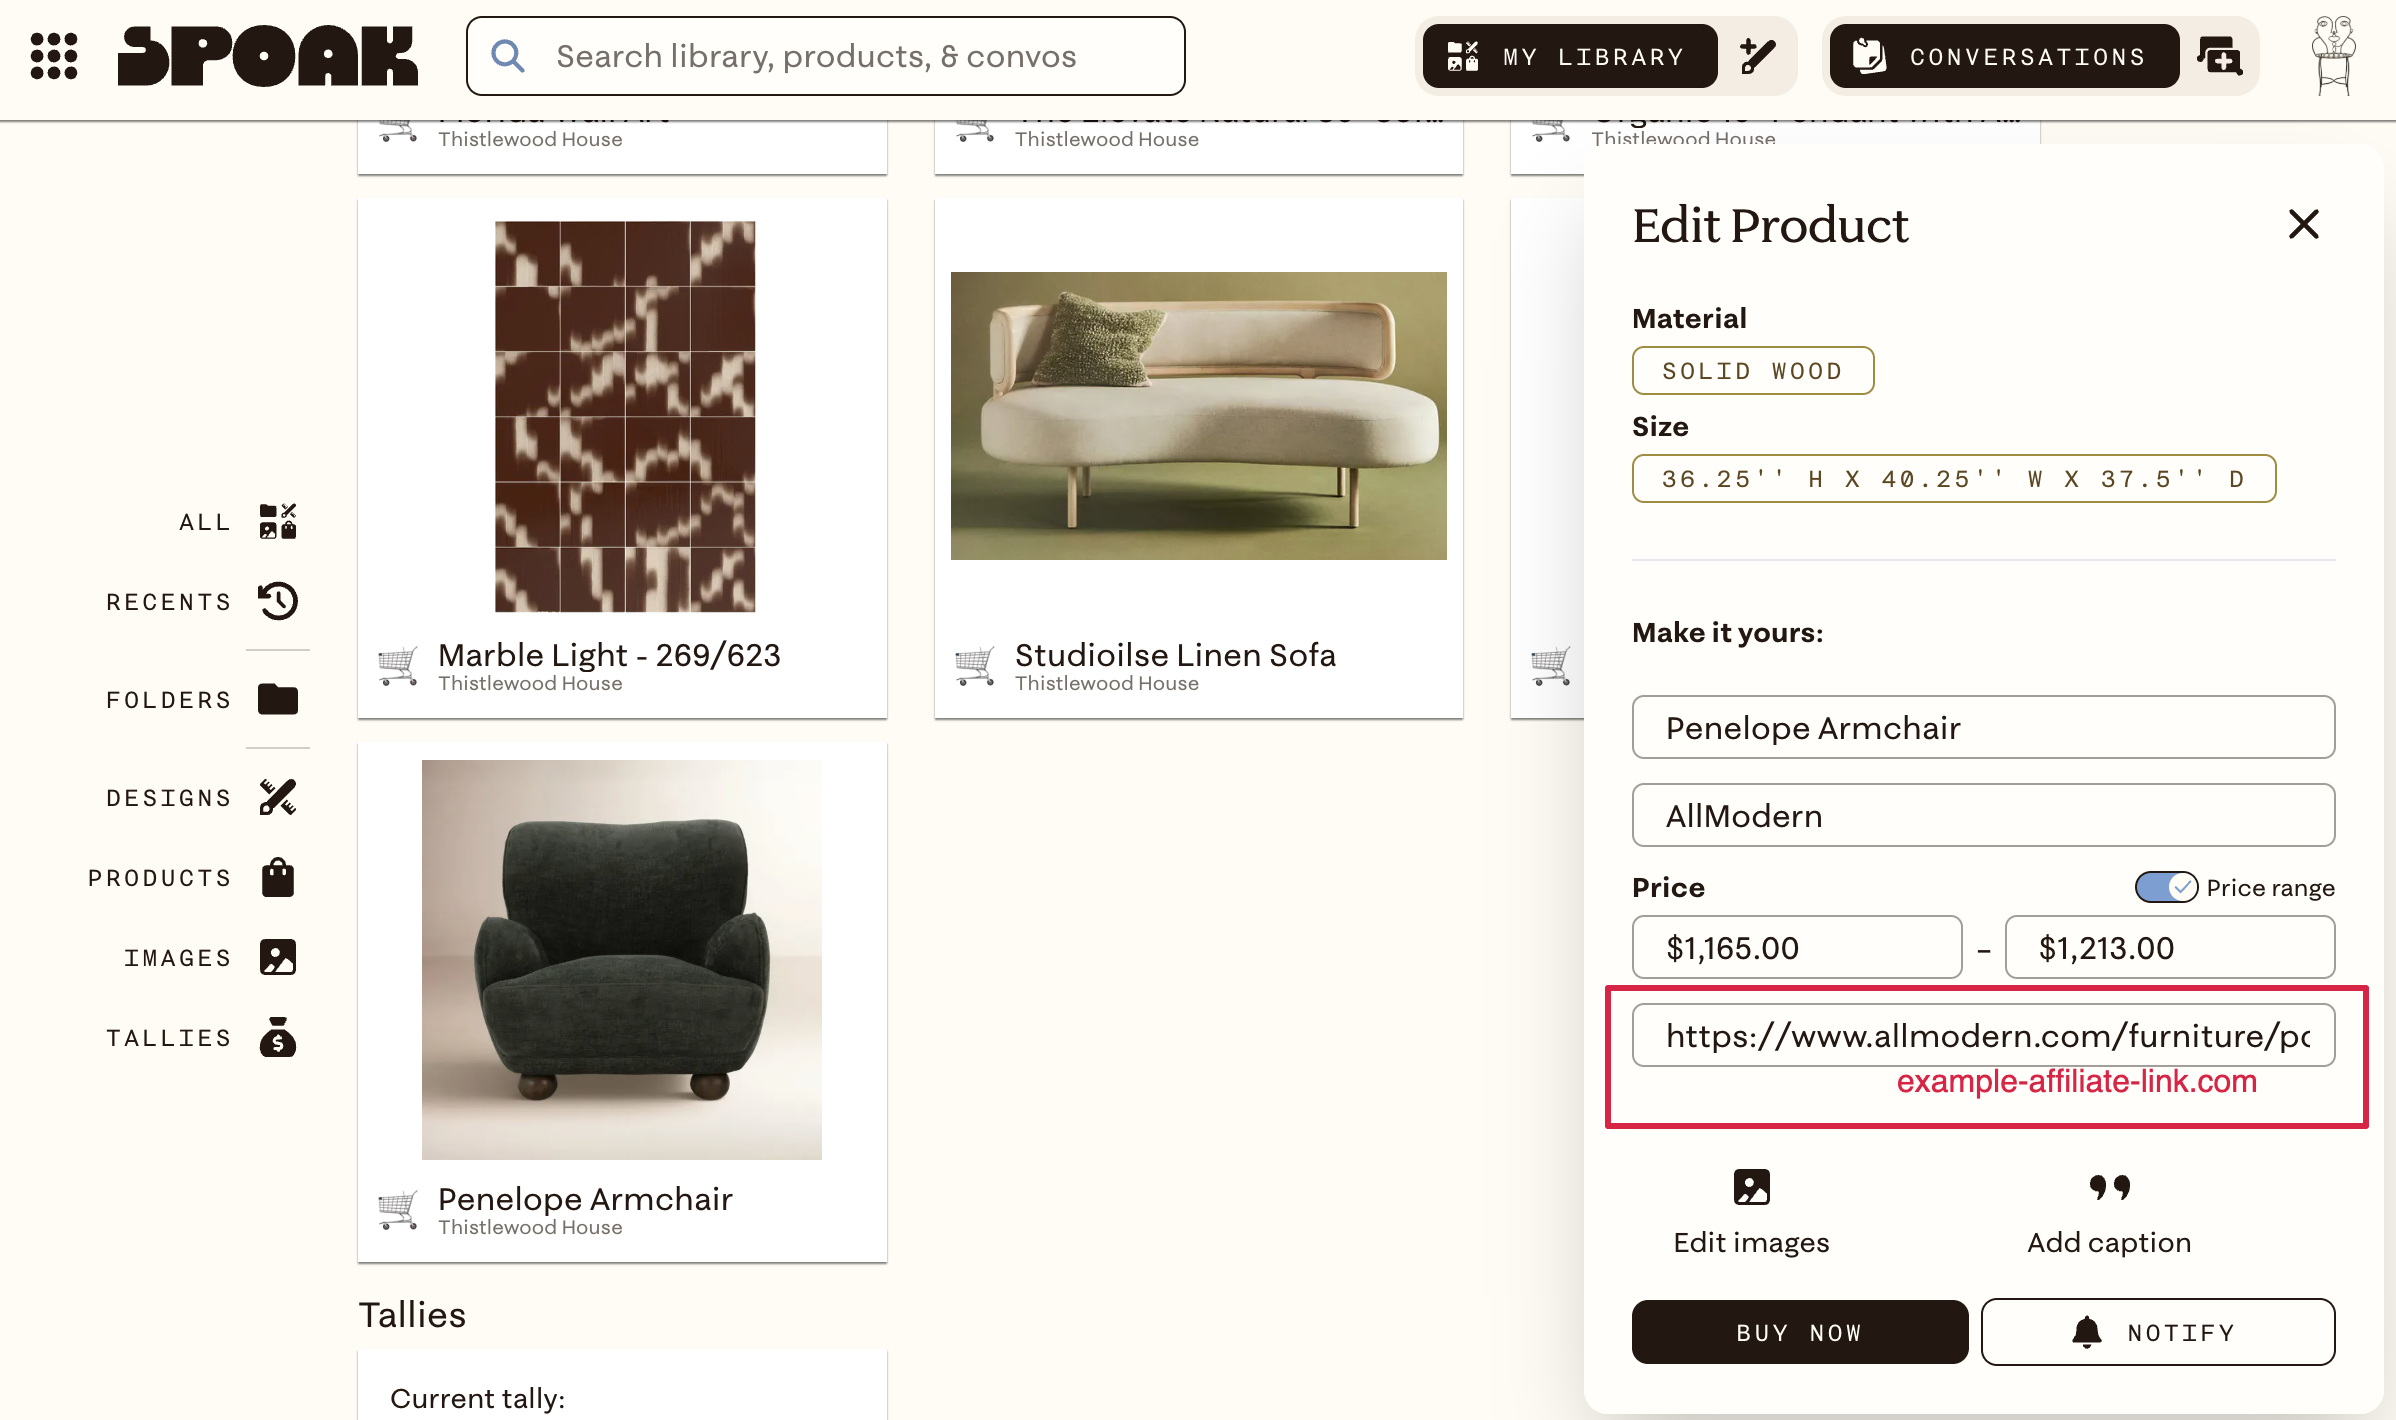2396x1420 pixels.
Task: Start a new conversation with plus icon
Action: click(2219, 57)
